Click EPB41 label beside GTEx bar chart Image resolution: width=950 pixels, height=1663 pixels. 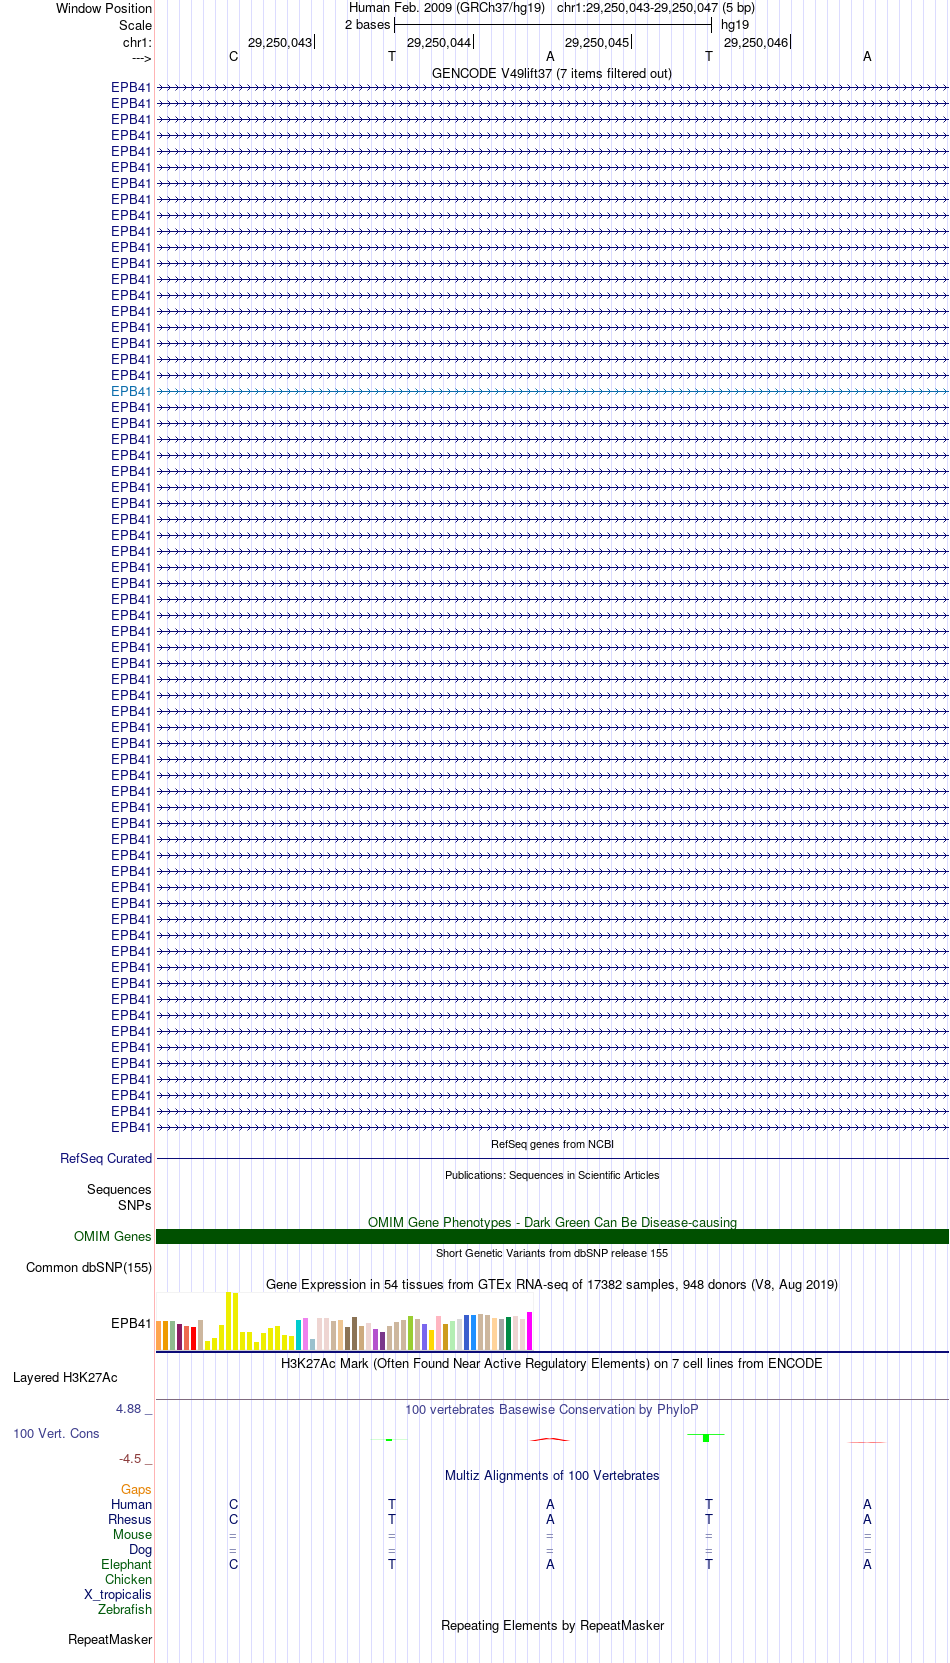[x=131, y=1324]
